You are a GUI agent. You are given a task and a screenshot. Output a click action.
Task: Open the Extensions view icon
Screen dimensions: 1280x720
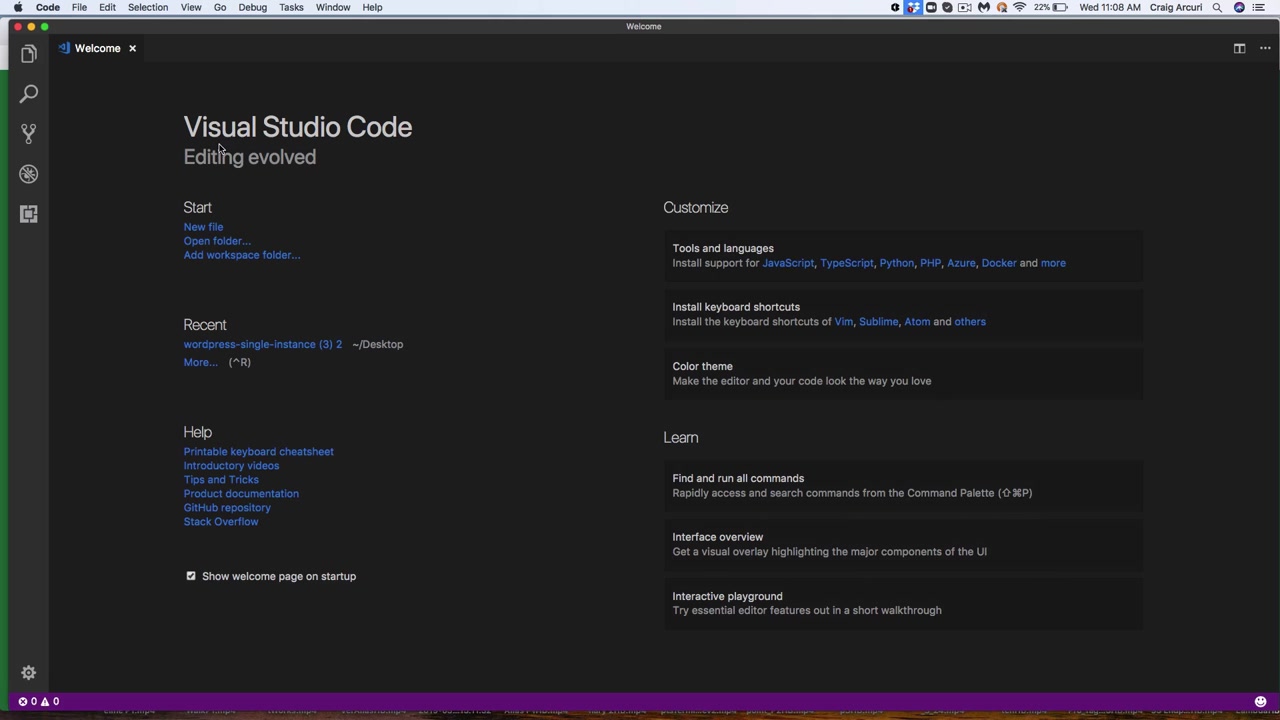[x=28, y=214]
